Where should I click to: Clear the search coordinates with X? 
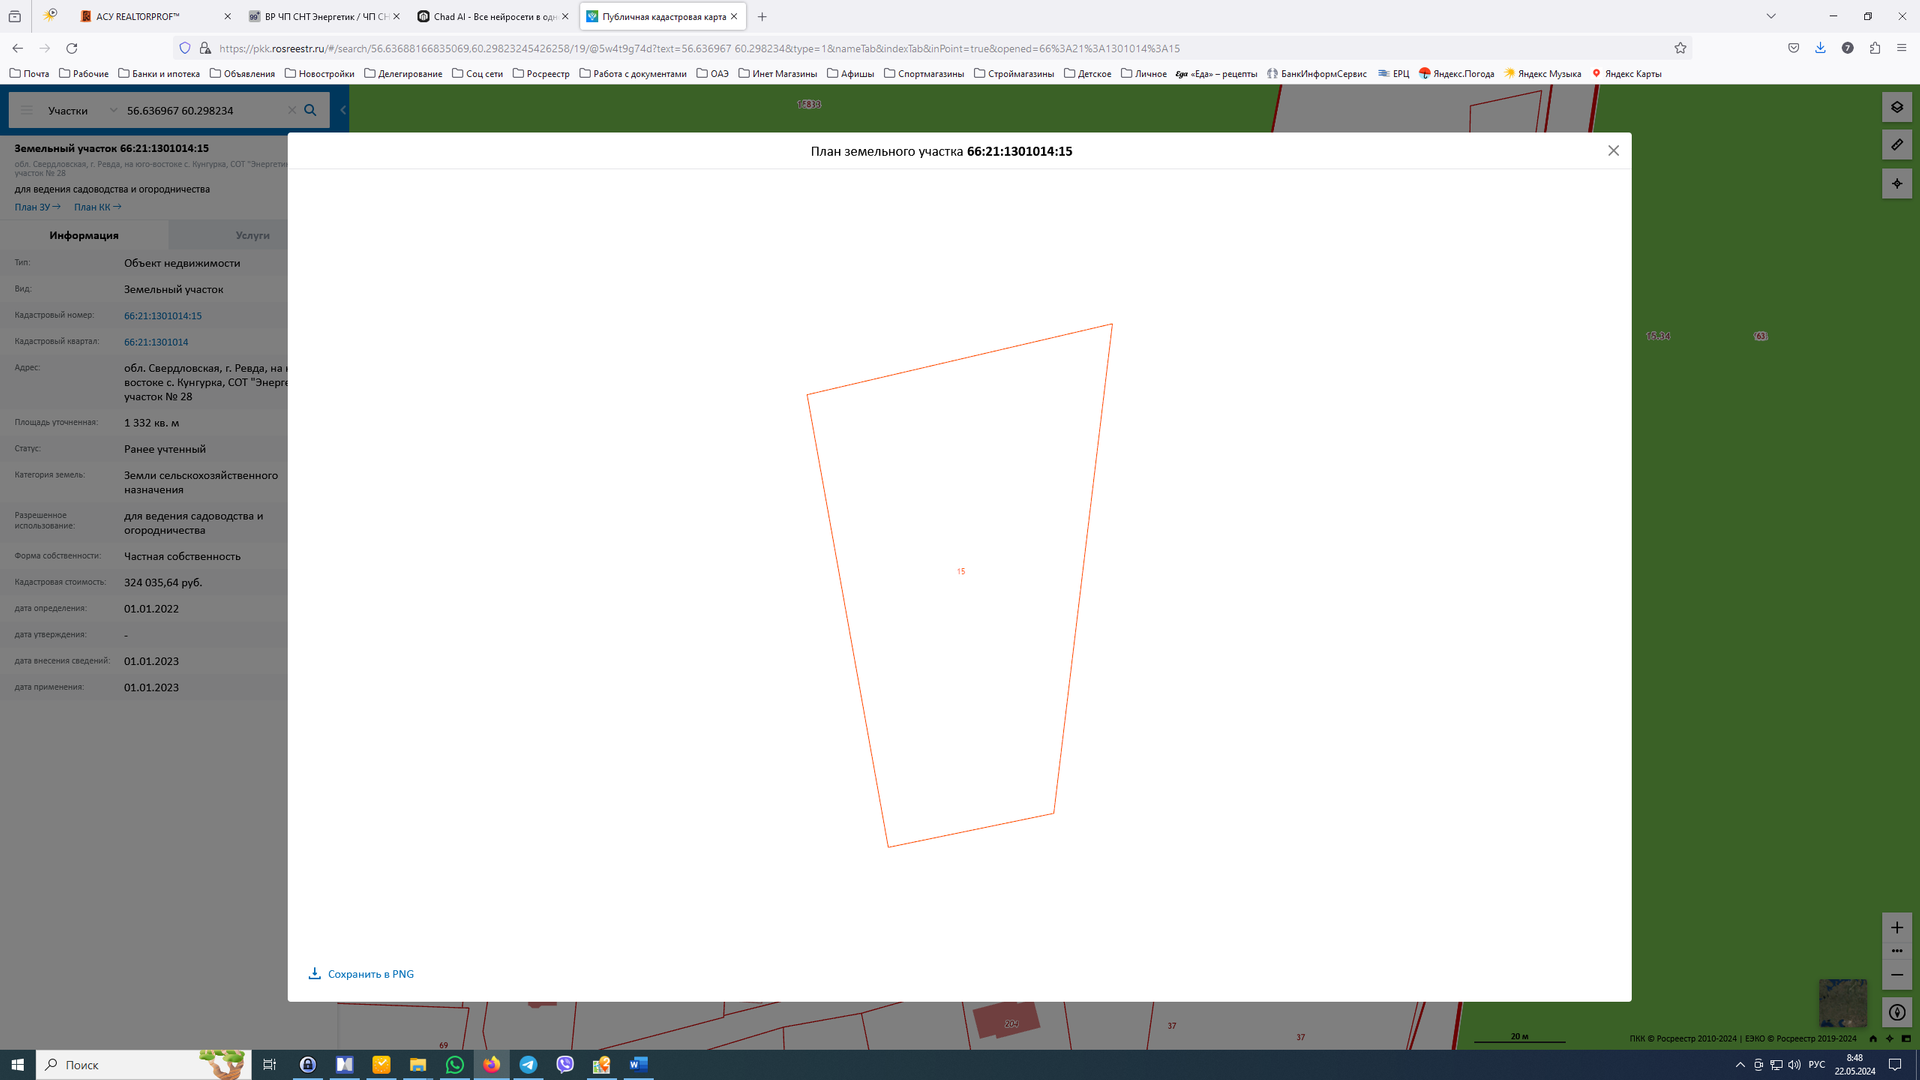[292, 110]
